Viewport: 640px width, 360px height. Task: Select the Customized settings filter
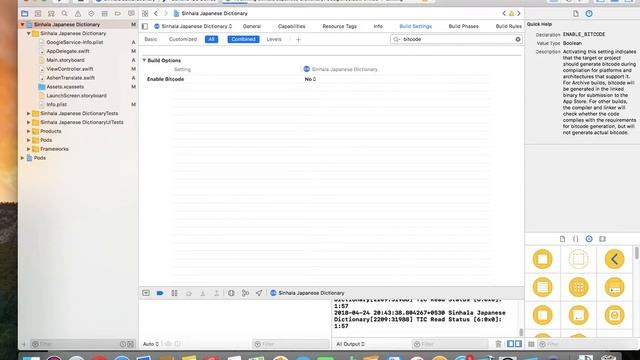click(183, 39)
